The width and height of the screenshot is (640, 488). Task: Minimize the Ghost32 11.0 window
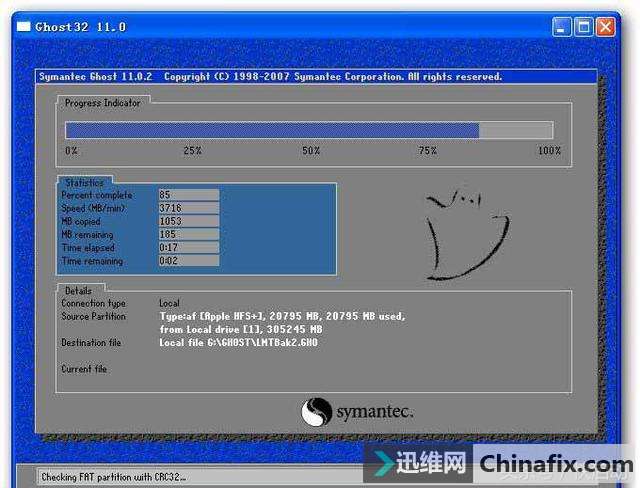562,27
